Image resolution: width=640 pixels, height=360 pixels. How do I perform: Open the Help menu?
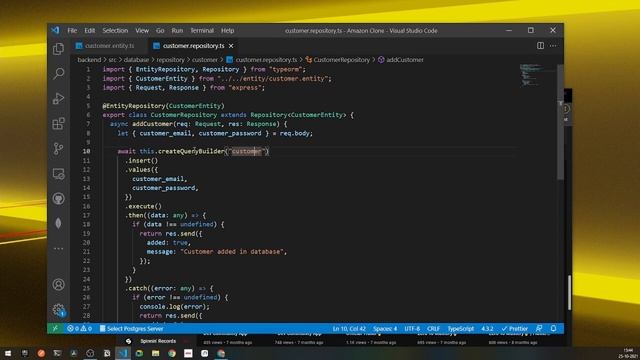tap(227, 31)
